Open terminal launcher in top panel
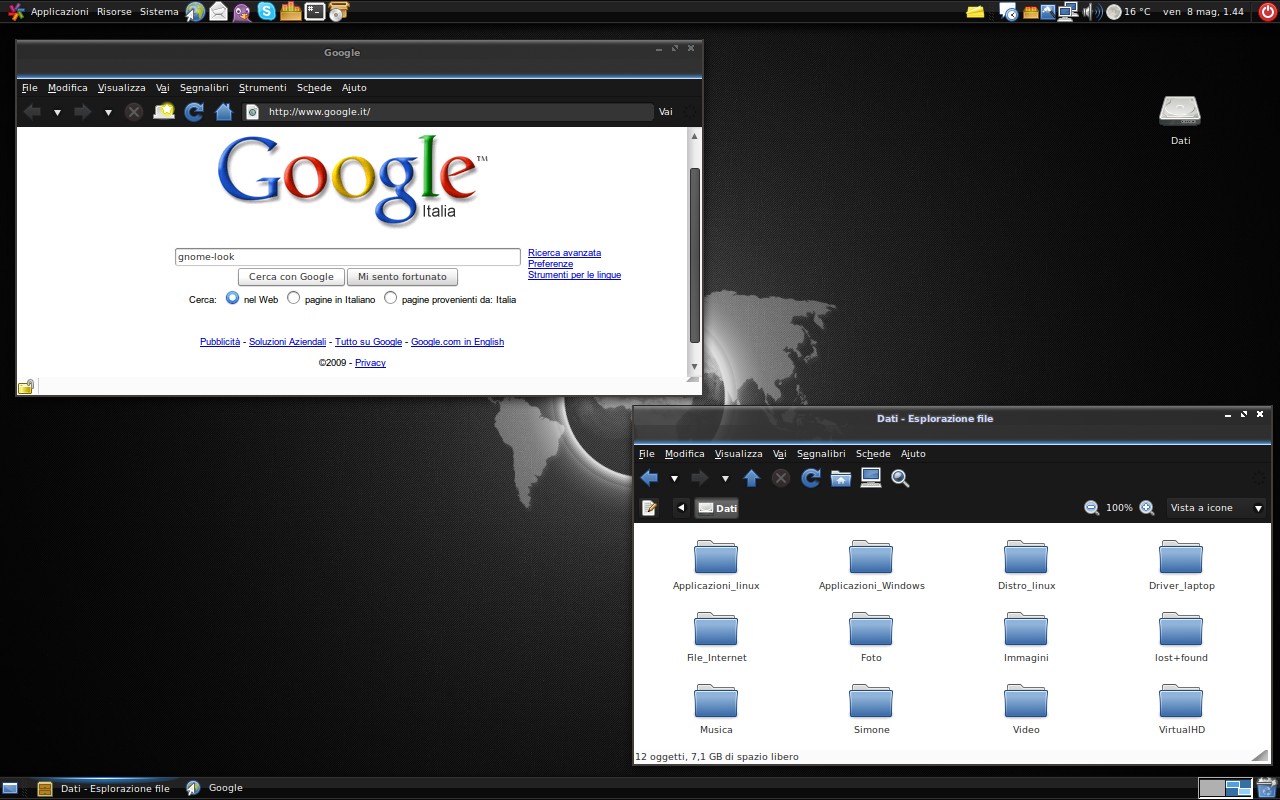1280x800 pixels. click(315, 12)
